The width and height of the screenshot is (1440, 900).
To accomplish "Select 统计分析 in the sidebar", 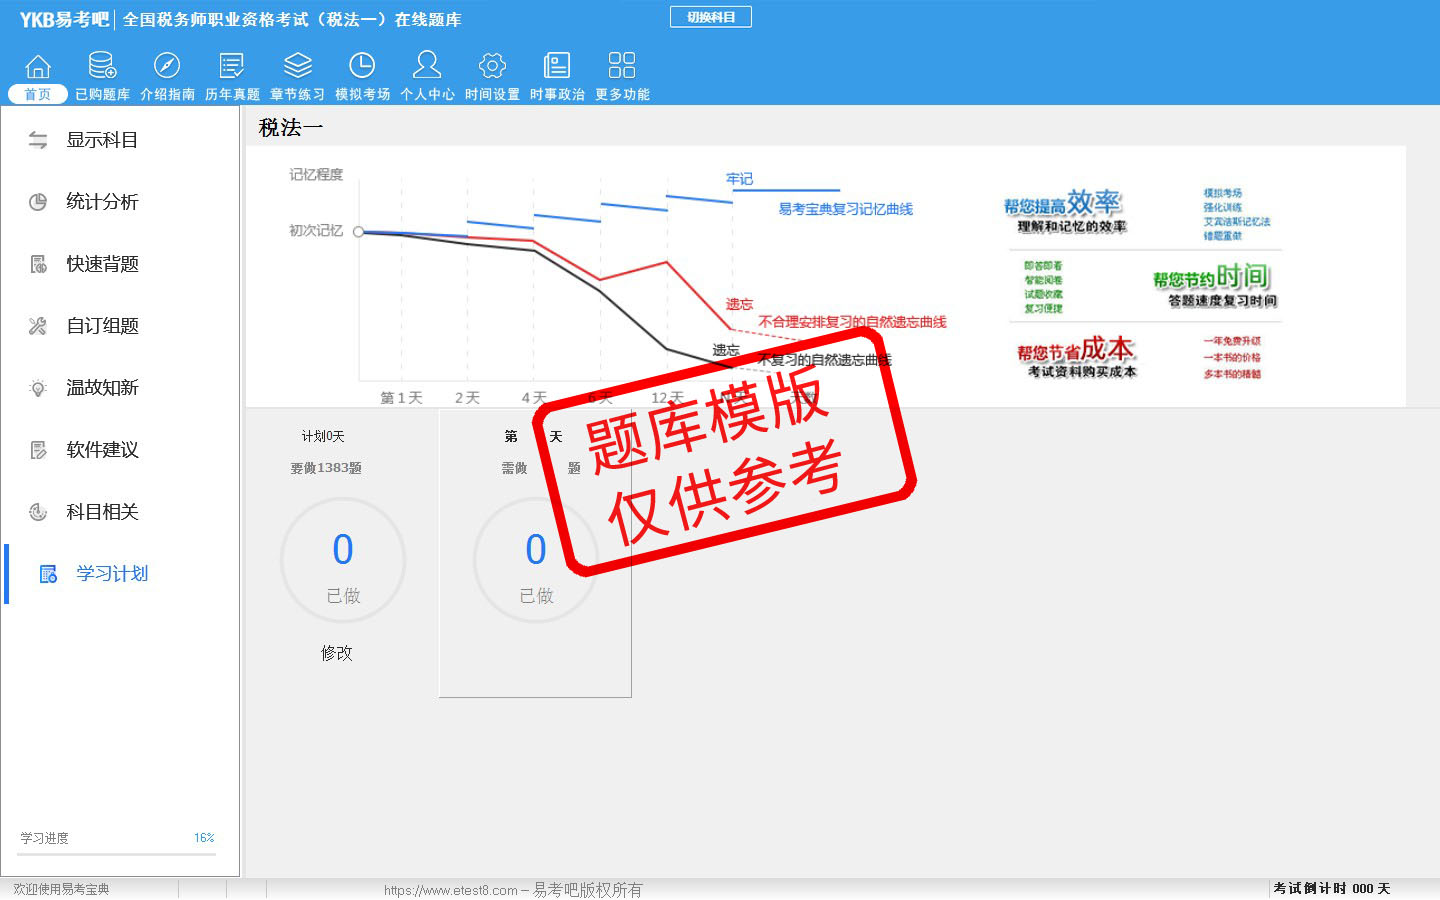I will click(101, 202).
